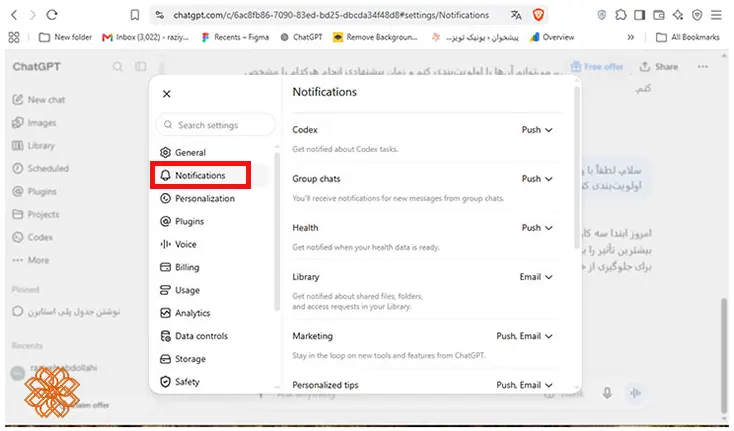
Task: Open Library in the ChatGPT sidebar
Action: point(33,146)
